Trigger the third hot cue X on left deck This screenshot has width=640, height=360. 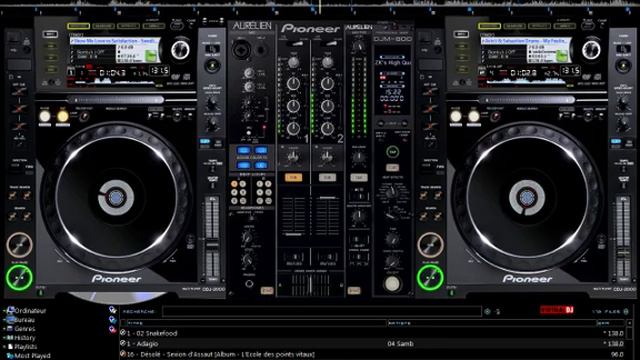click(19, 127)
